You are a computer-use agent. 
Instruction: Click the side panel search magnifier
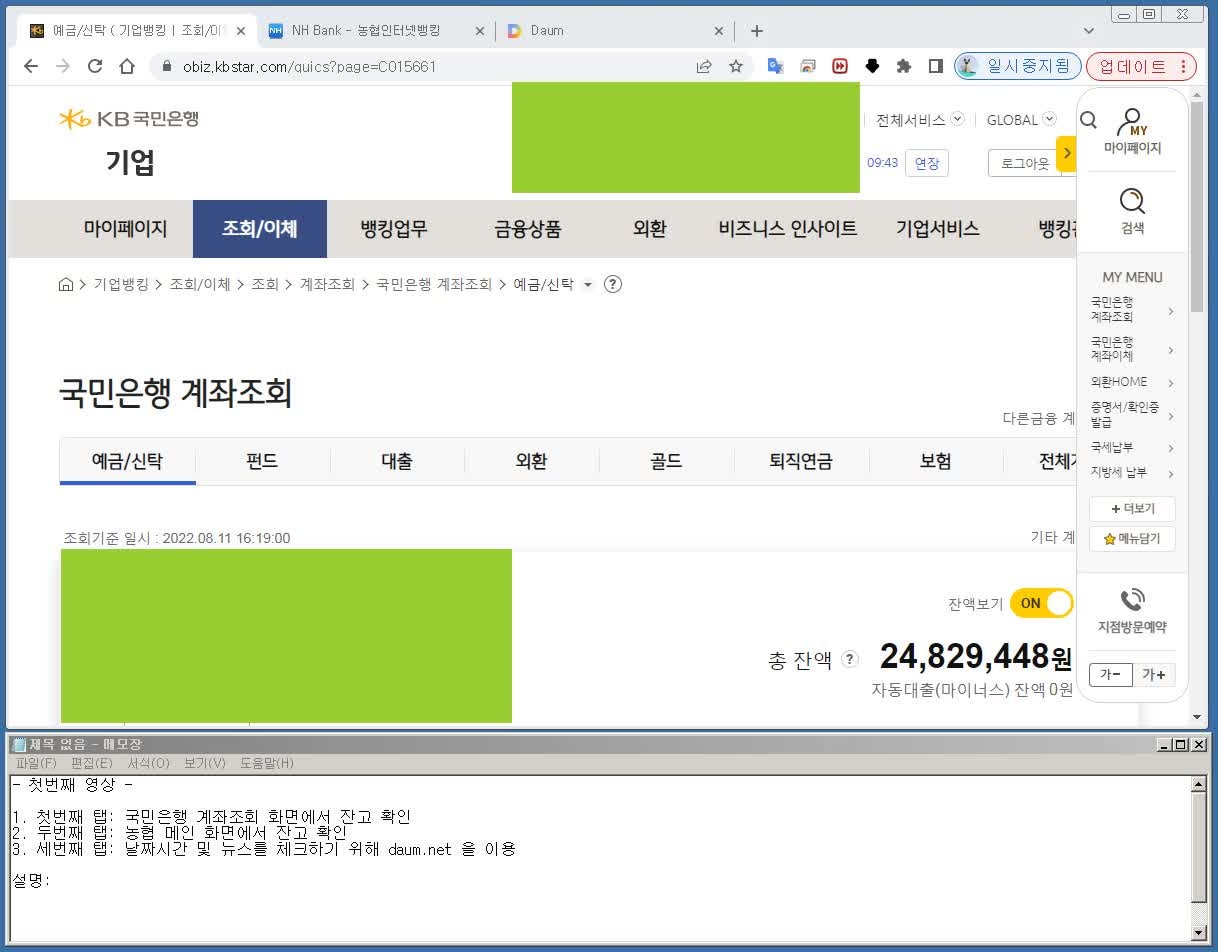click(x=1089, y=121)
